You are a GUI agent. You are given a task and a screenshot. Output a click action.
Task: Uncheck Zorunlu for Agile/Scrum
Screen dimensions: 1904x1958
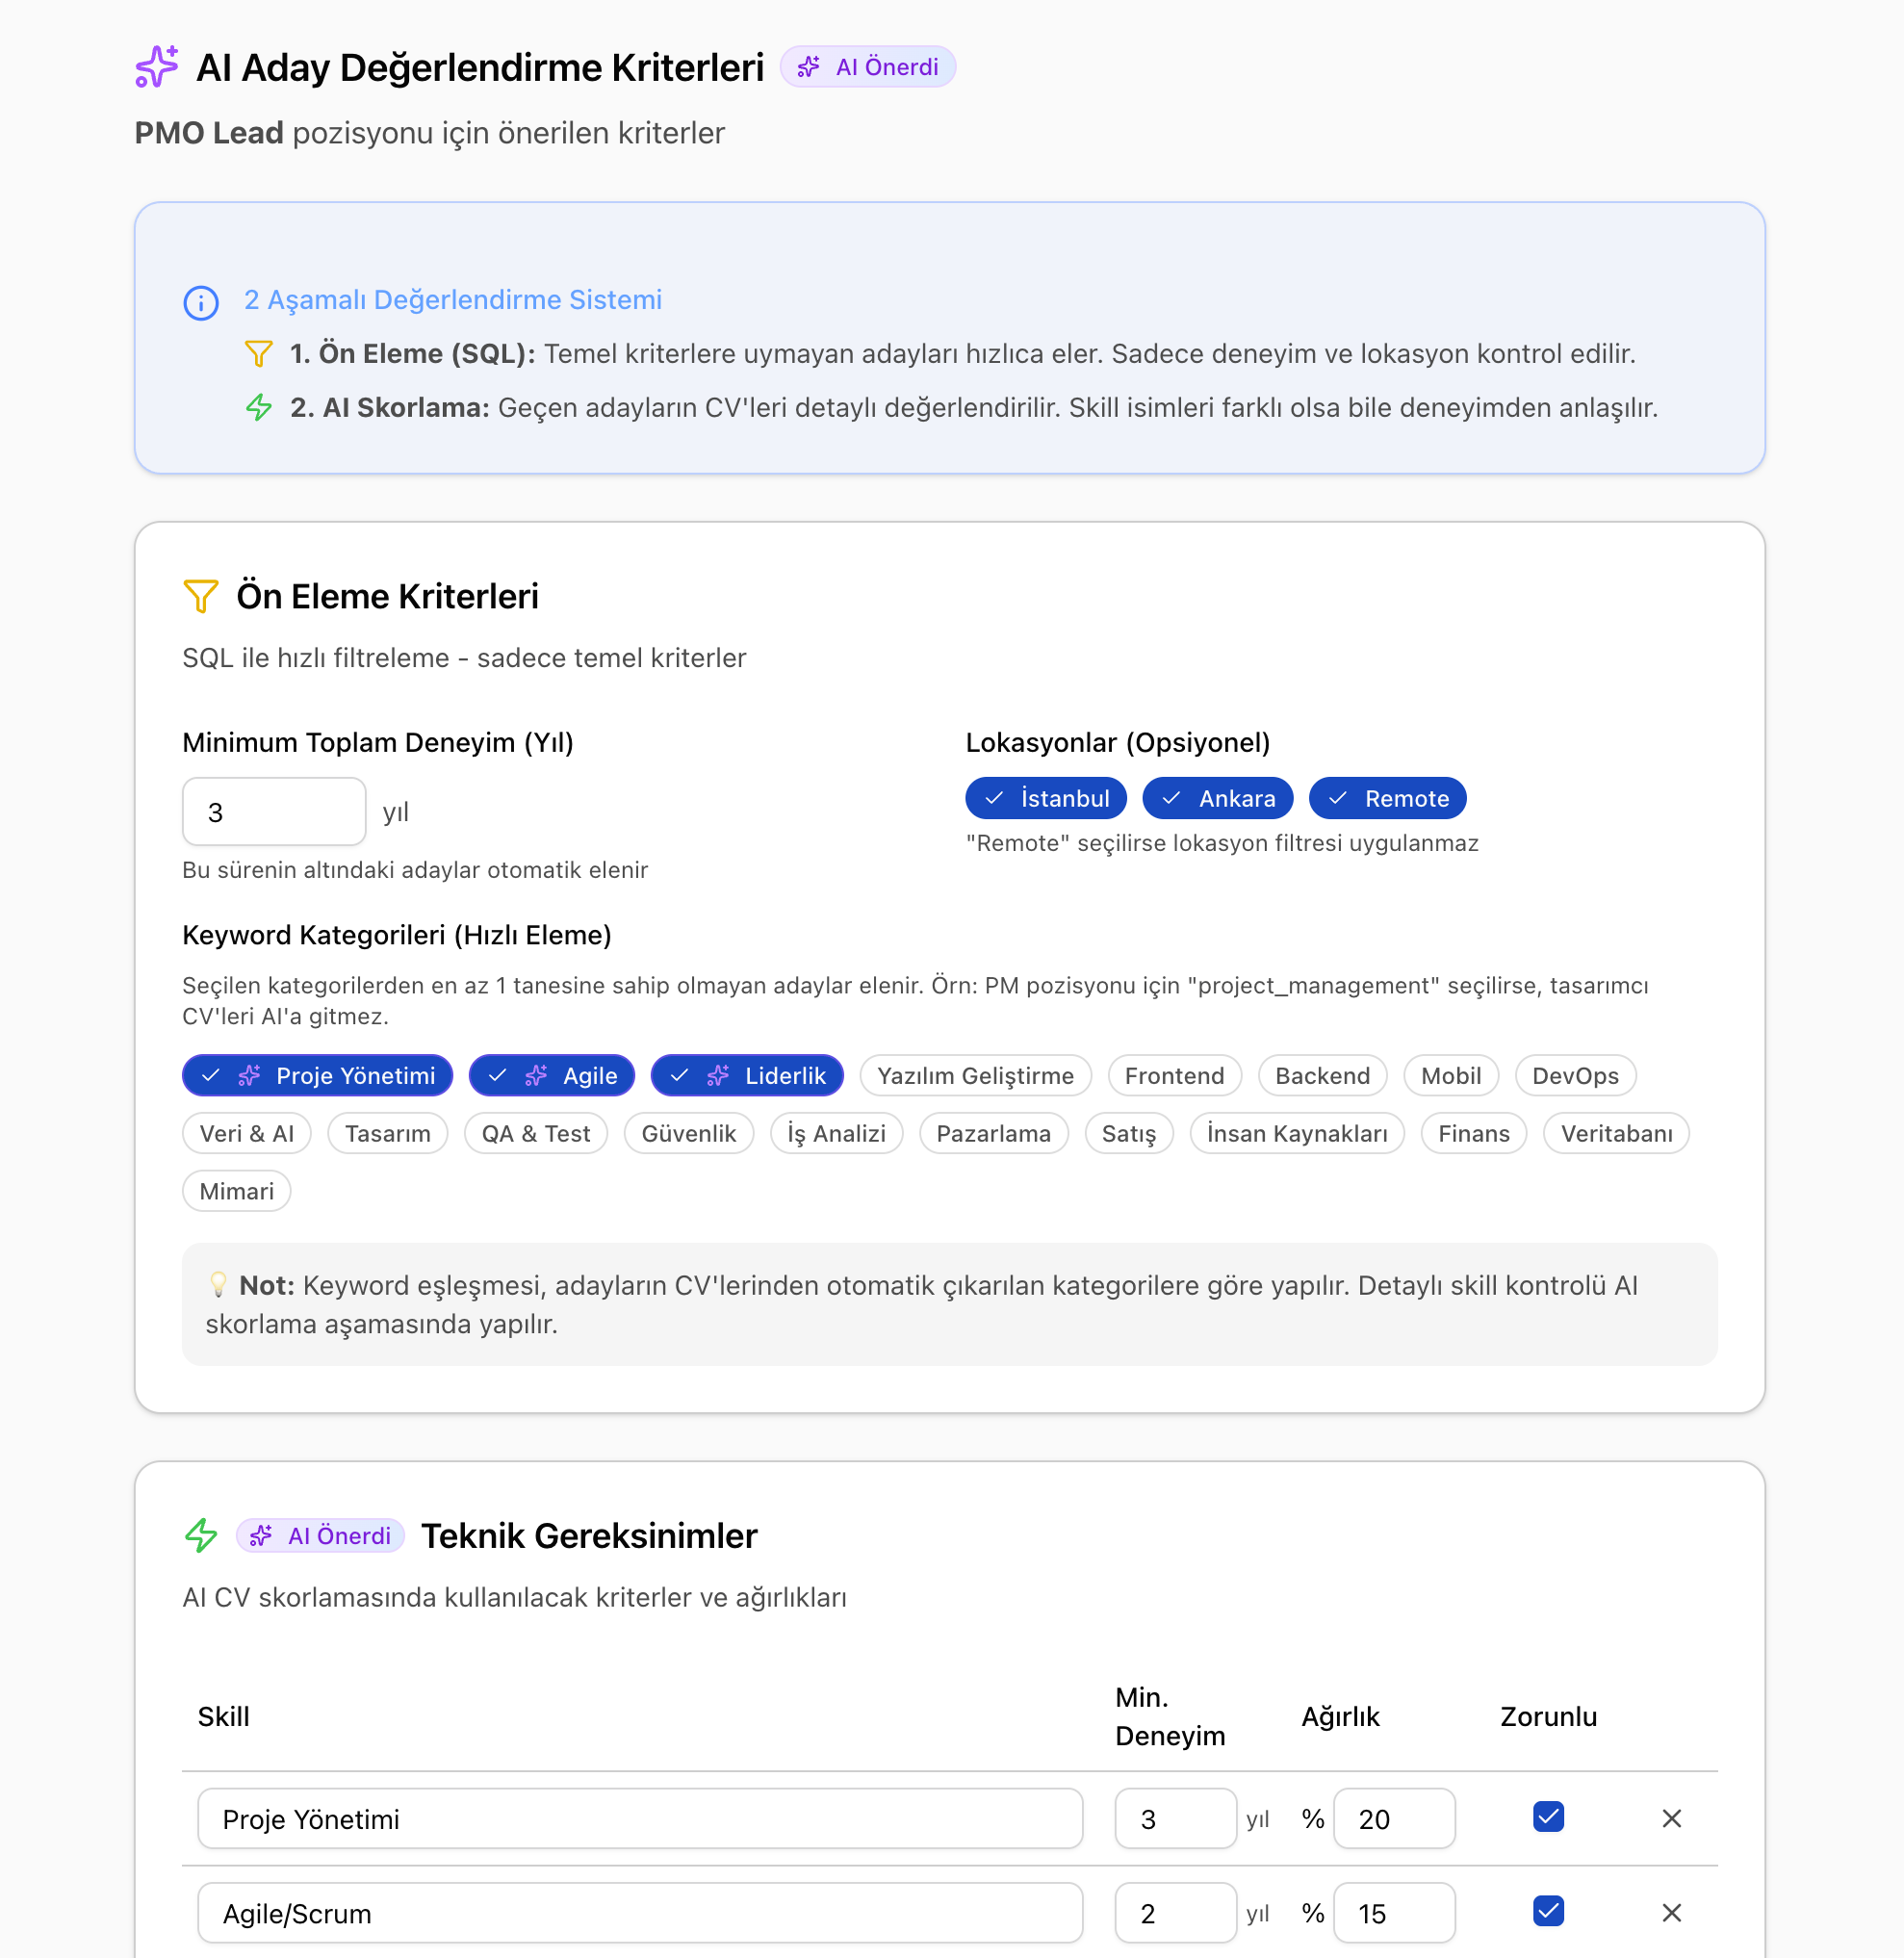coord(1548,1910)
